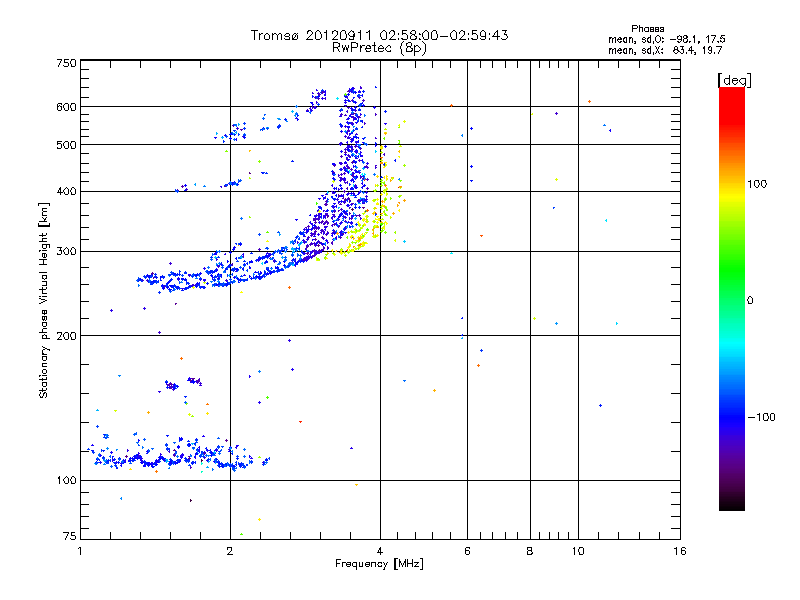
Task: Click the y-axis '400' tick label
Action: 66,192
